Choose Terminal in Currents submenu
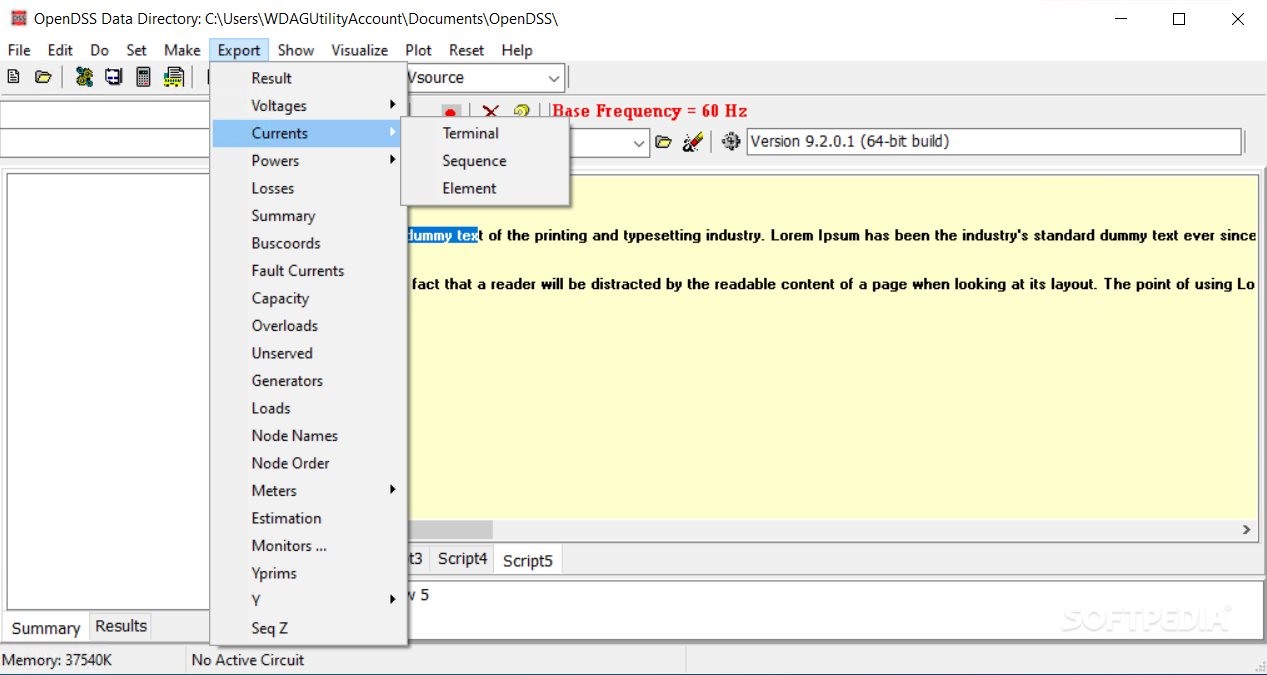The height and width of the screenshot is (675, 1267). click(485, 133)
